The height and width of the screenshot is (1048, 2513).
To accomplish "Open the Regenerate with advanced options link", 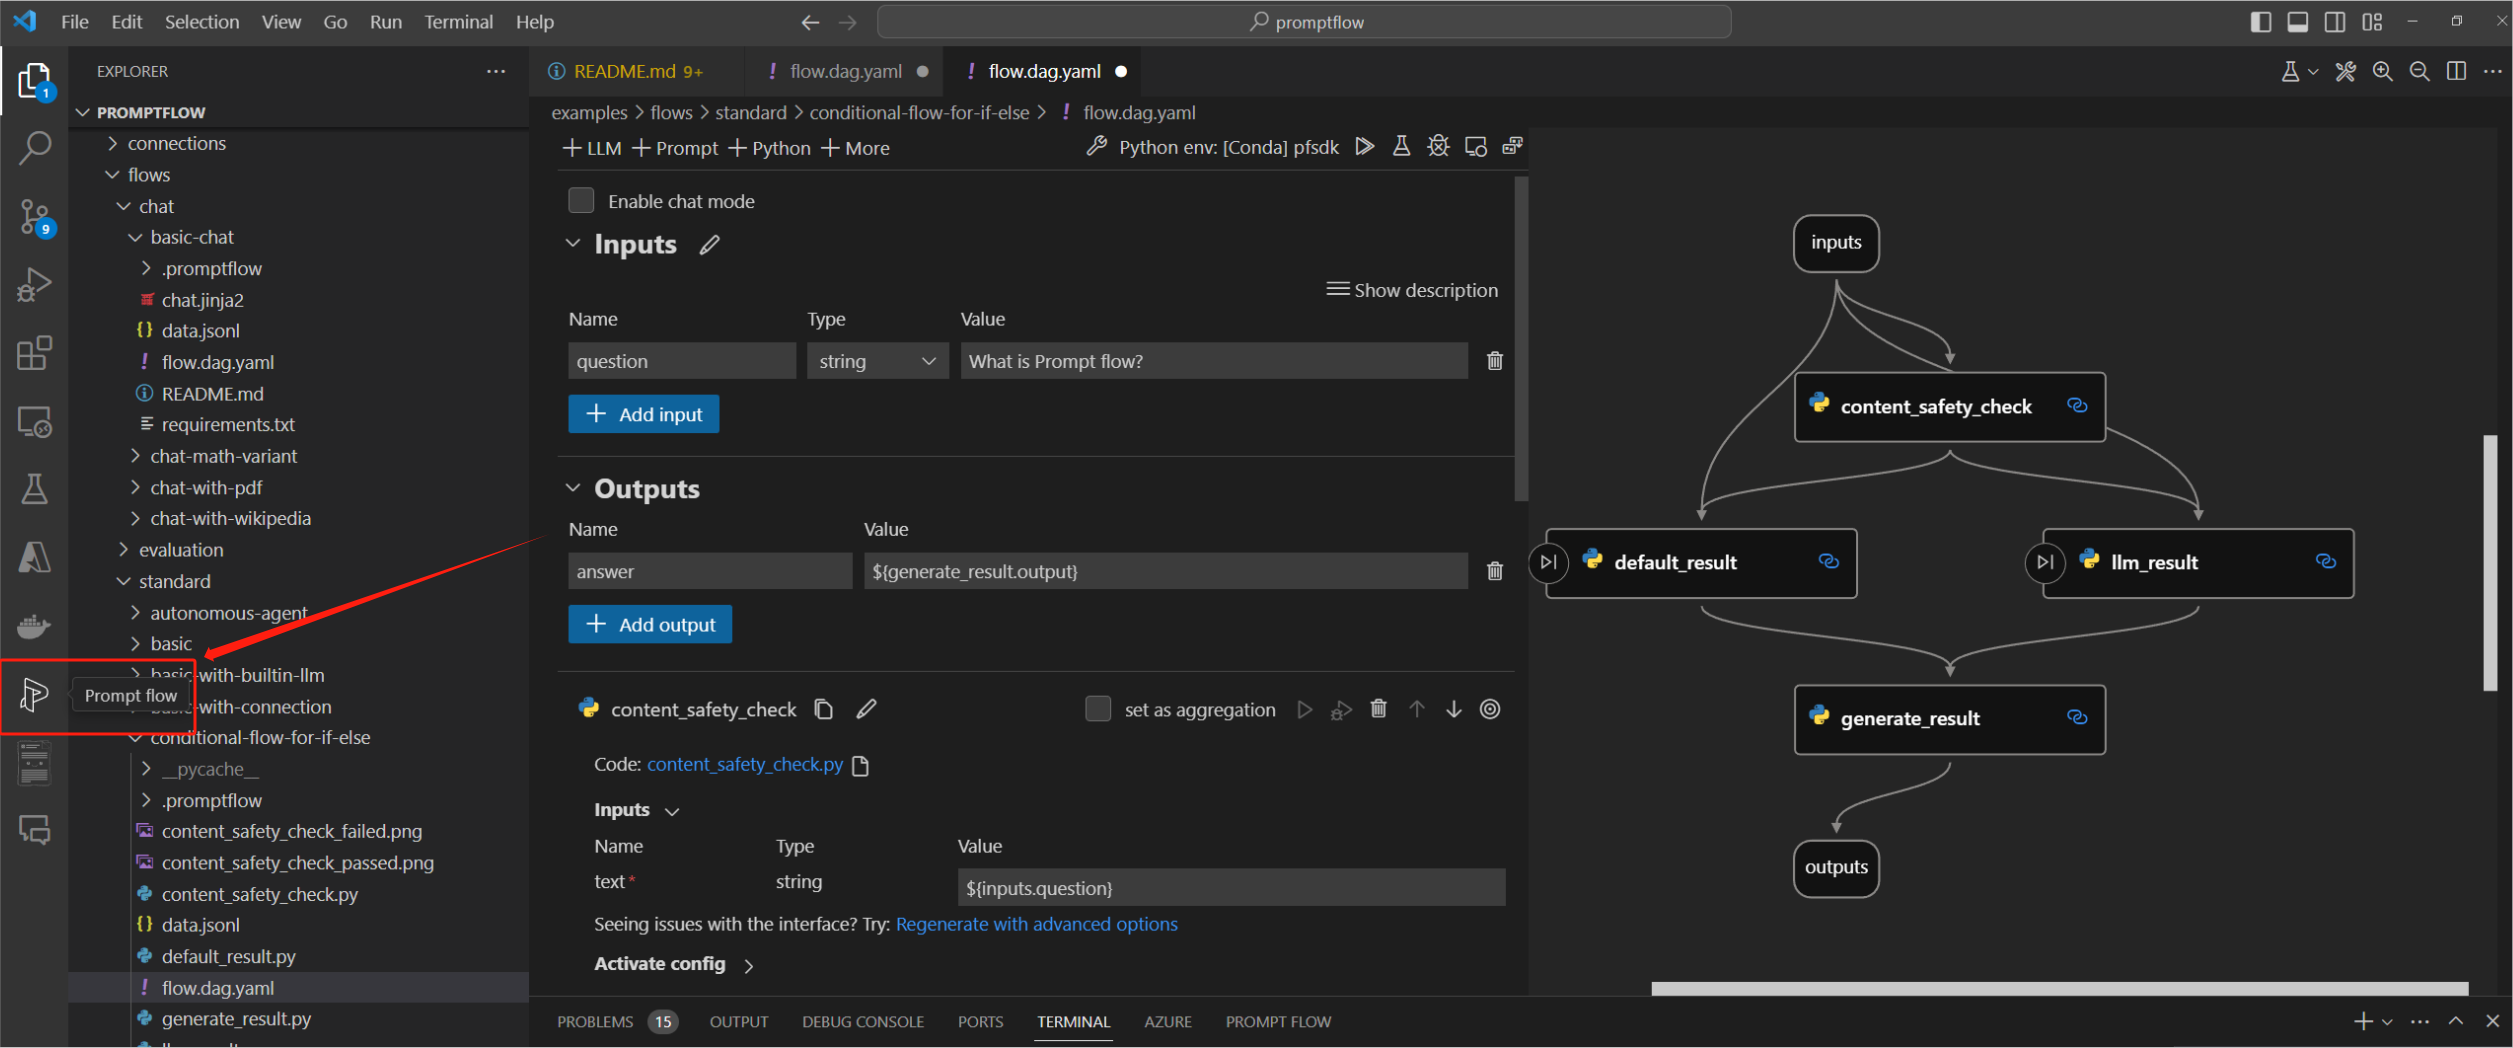I will 1036,924.
